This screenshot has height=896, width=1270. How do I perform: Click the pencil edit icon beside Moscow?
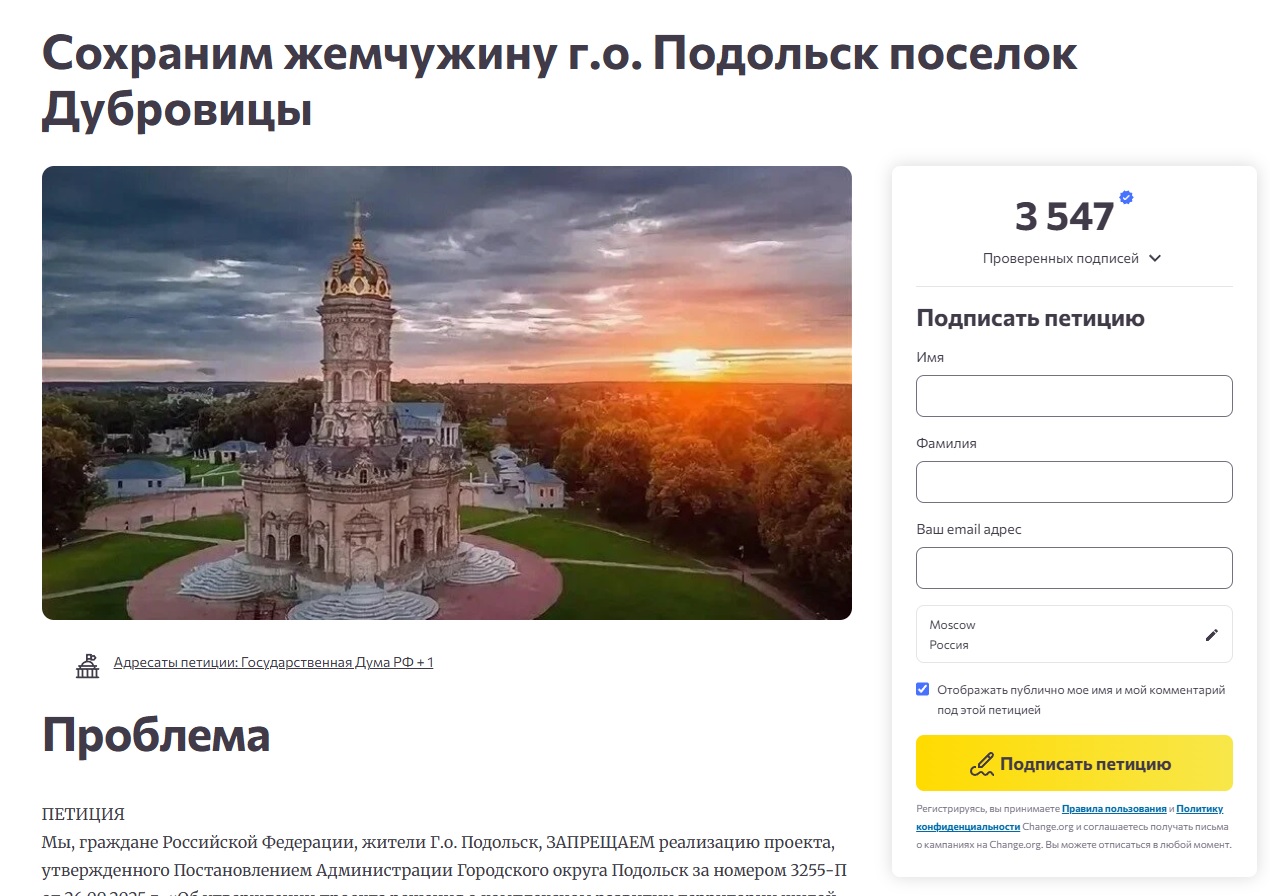point(1212,635)
